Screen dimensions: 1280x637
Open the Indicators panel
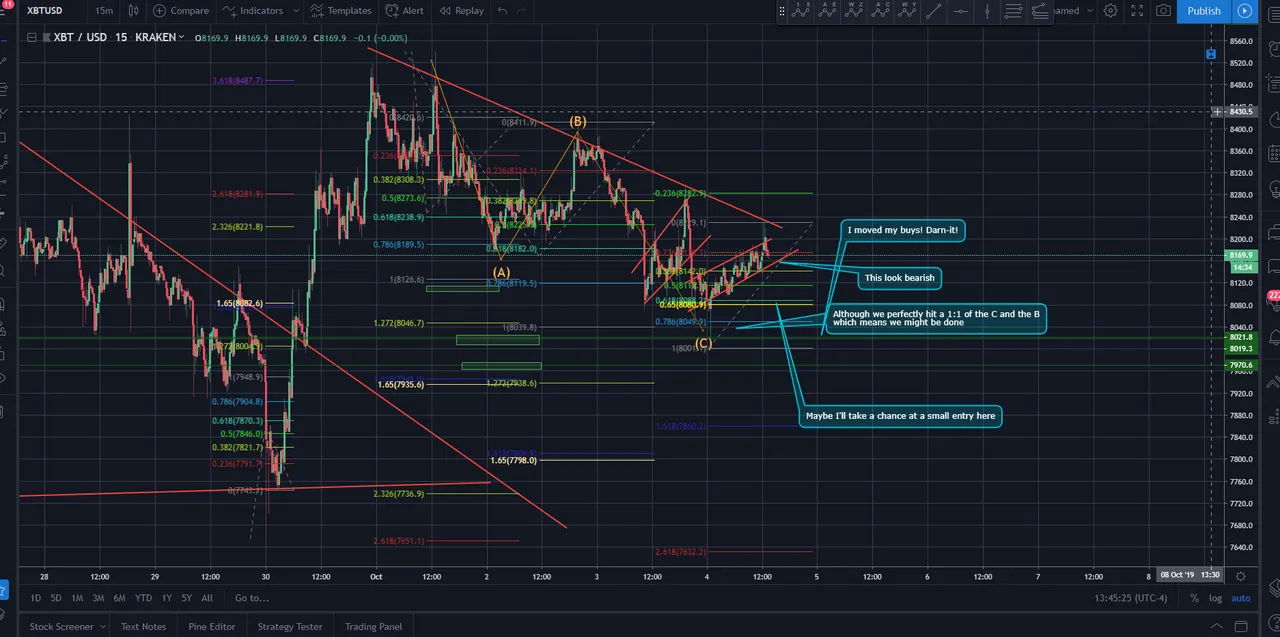(x=253, y=10)
